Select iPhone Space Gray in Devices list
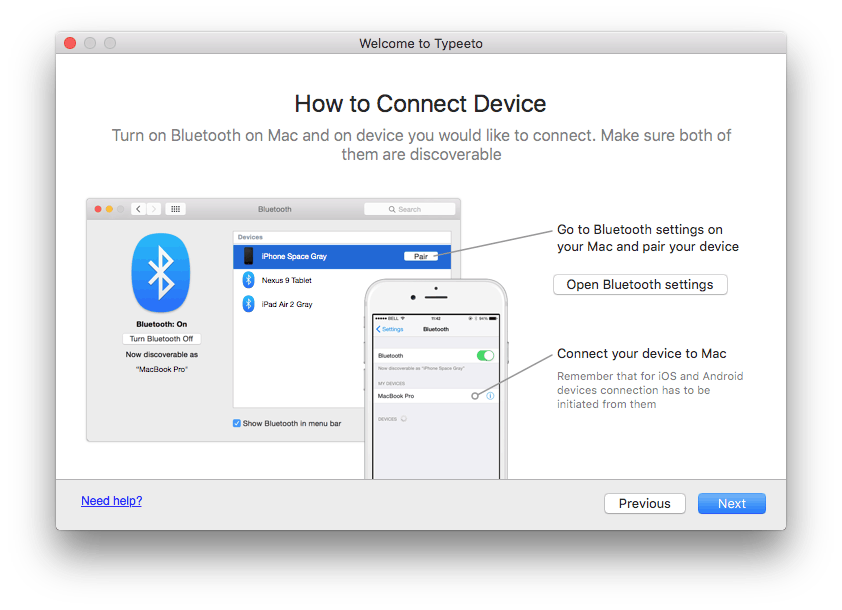The height and width of the screenshot is (610, 842). click(342, 257)
